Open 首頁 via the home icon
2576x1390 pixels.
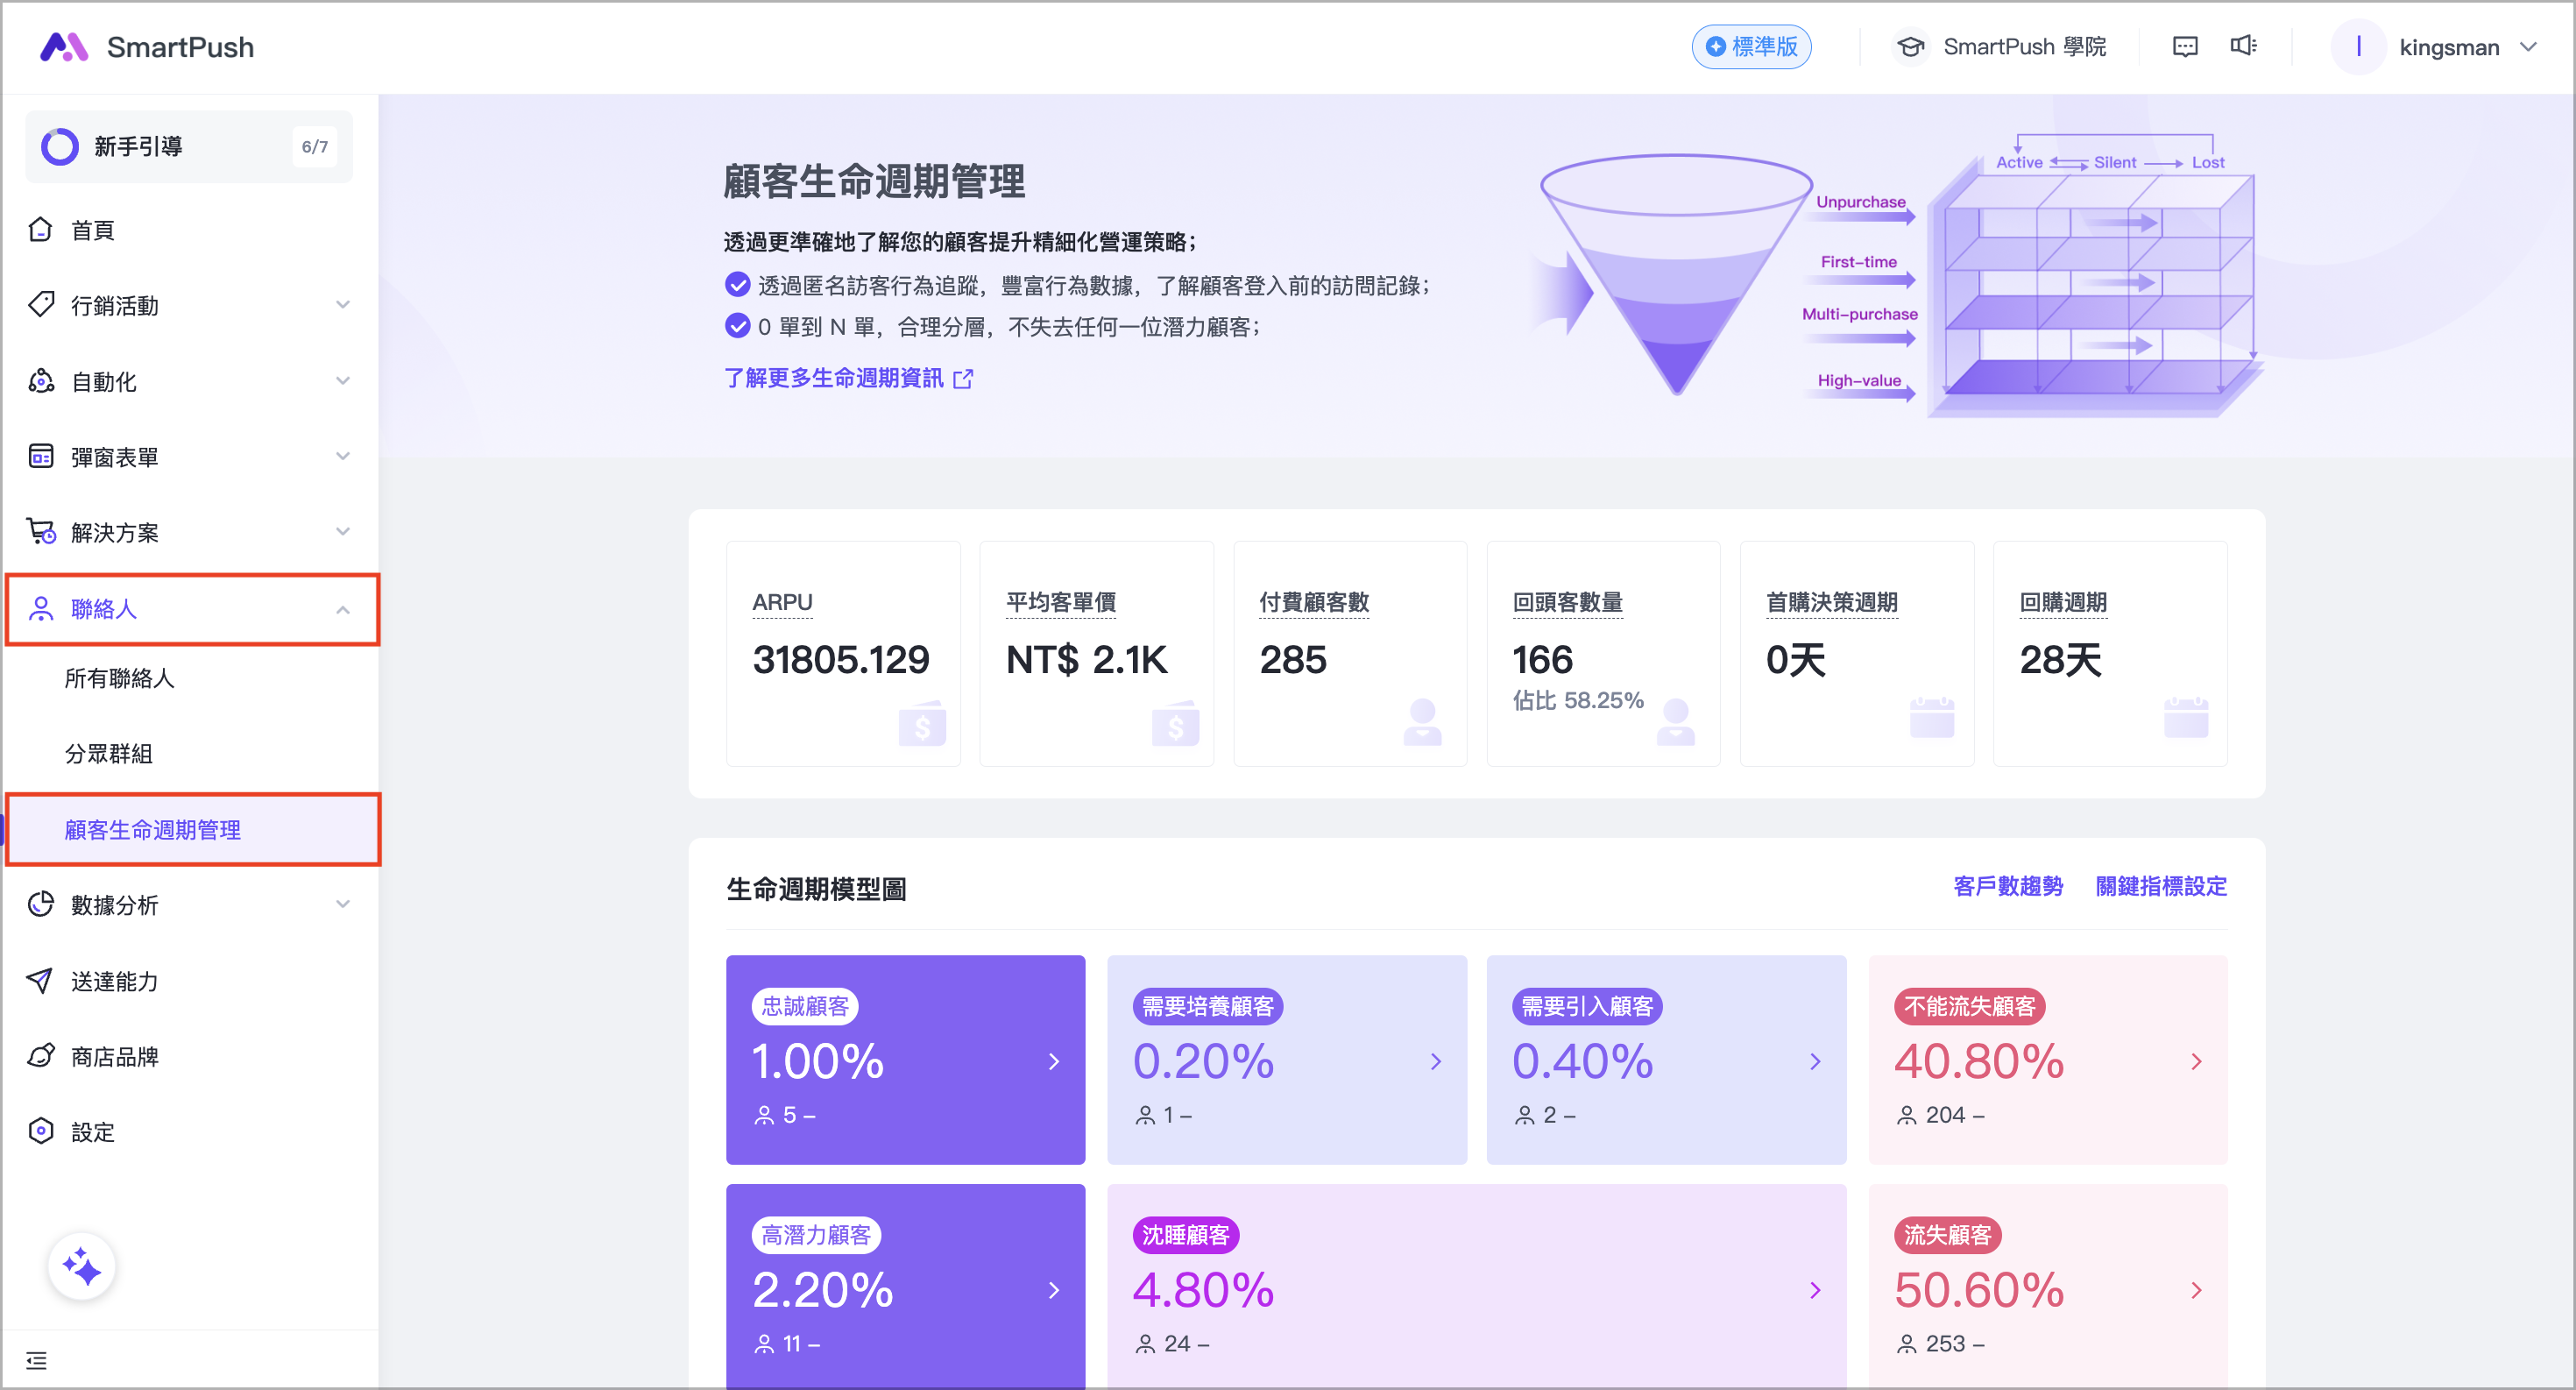click(x=40, y=229)
